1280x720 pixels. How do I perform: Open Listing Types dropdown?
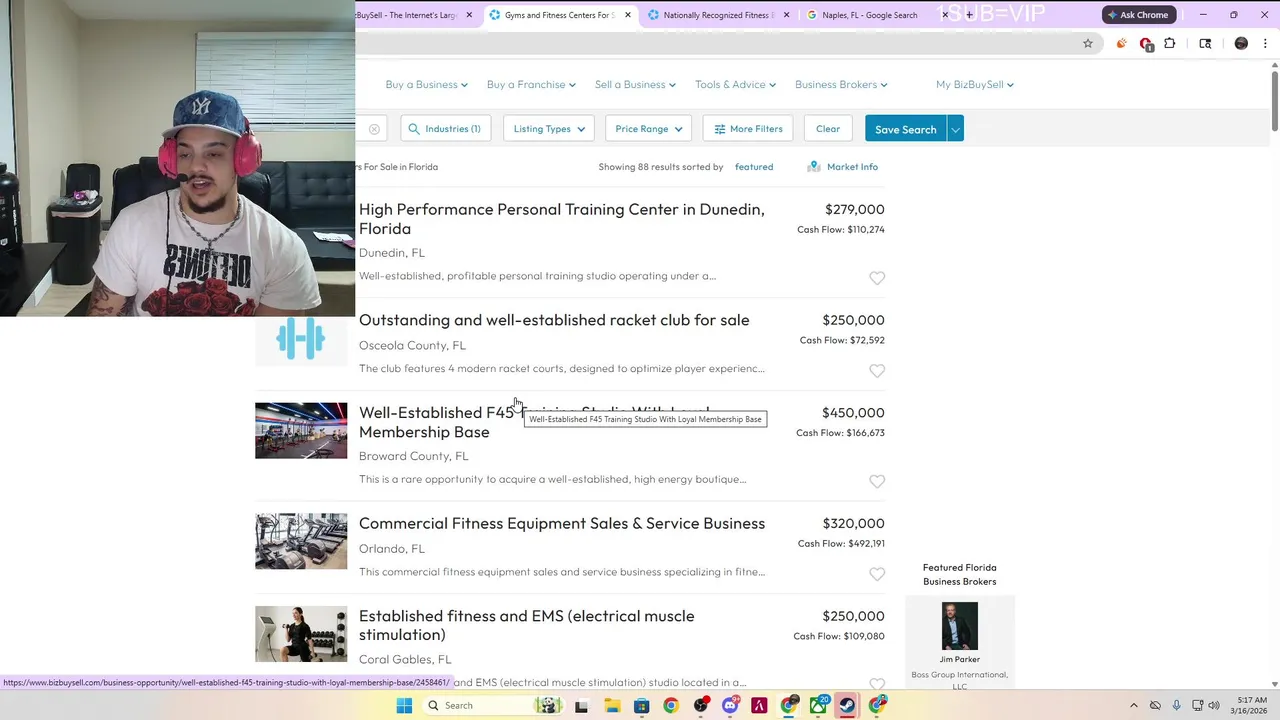tap(549, 129)
